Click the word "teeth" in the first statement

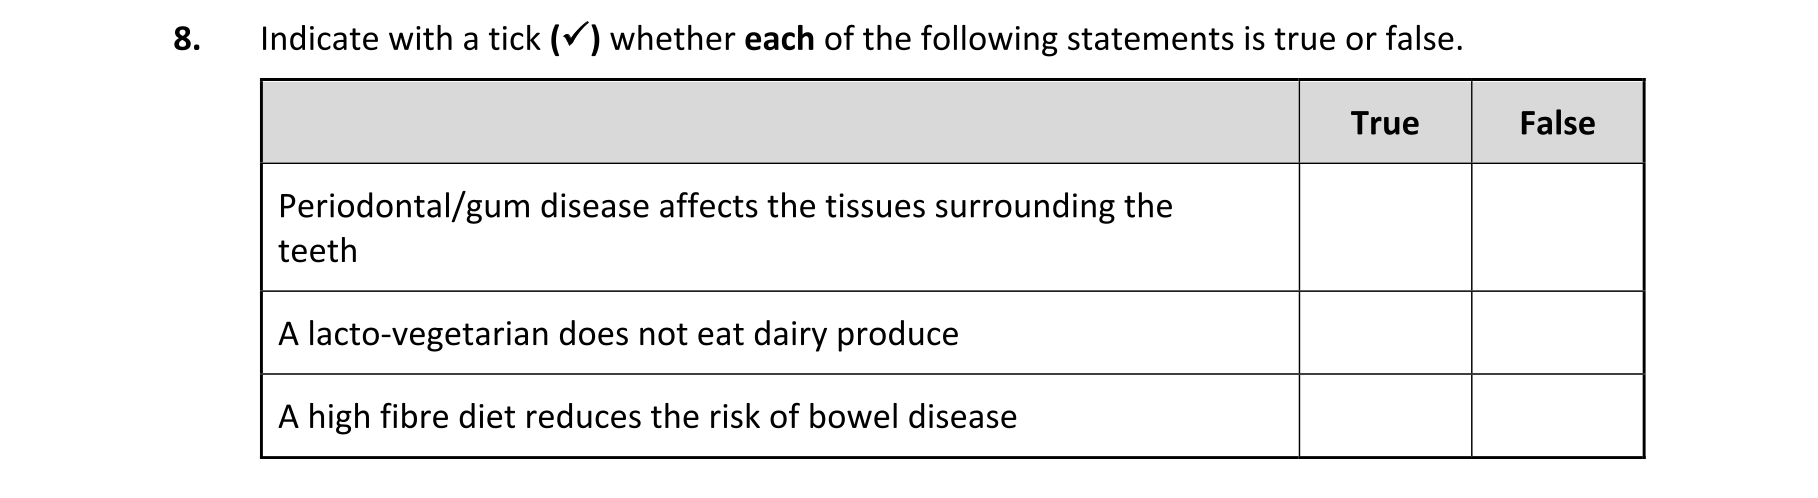pos(317,251)
